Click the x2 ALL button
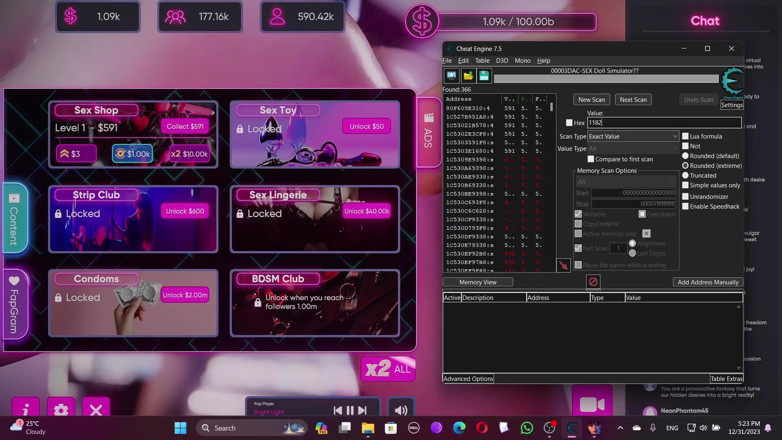The height and width of the screenshot is (440, 782). coord(388,369)
